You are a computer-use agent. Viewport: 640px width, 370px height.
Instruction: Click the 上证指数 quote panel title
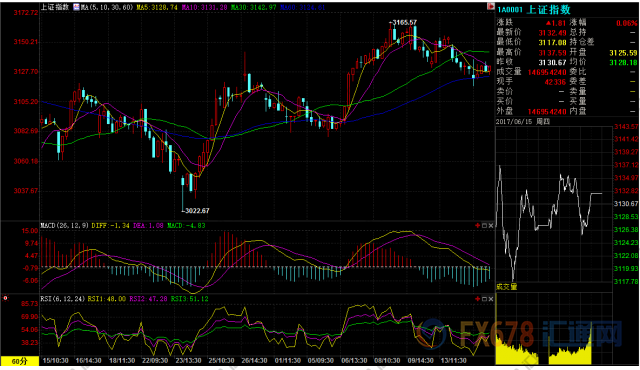(x=548, y=9)
